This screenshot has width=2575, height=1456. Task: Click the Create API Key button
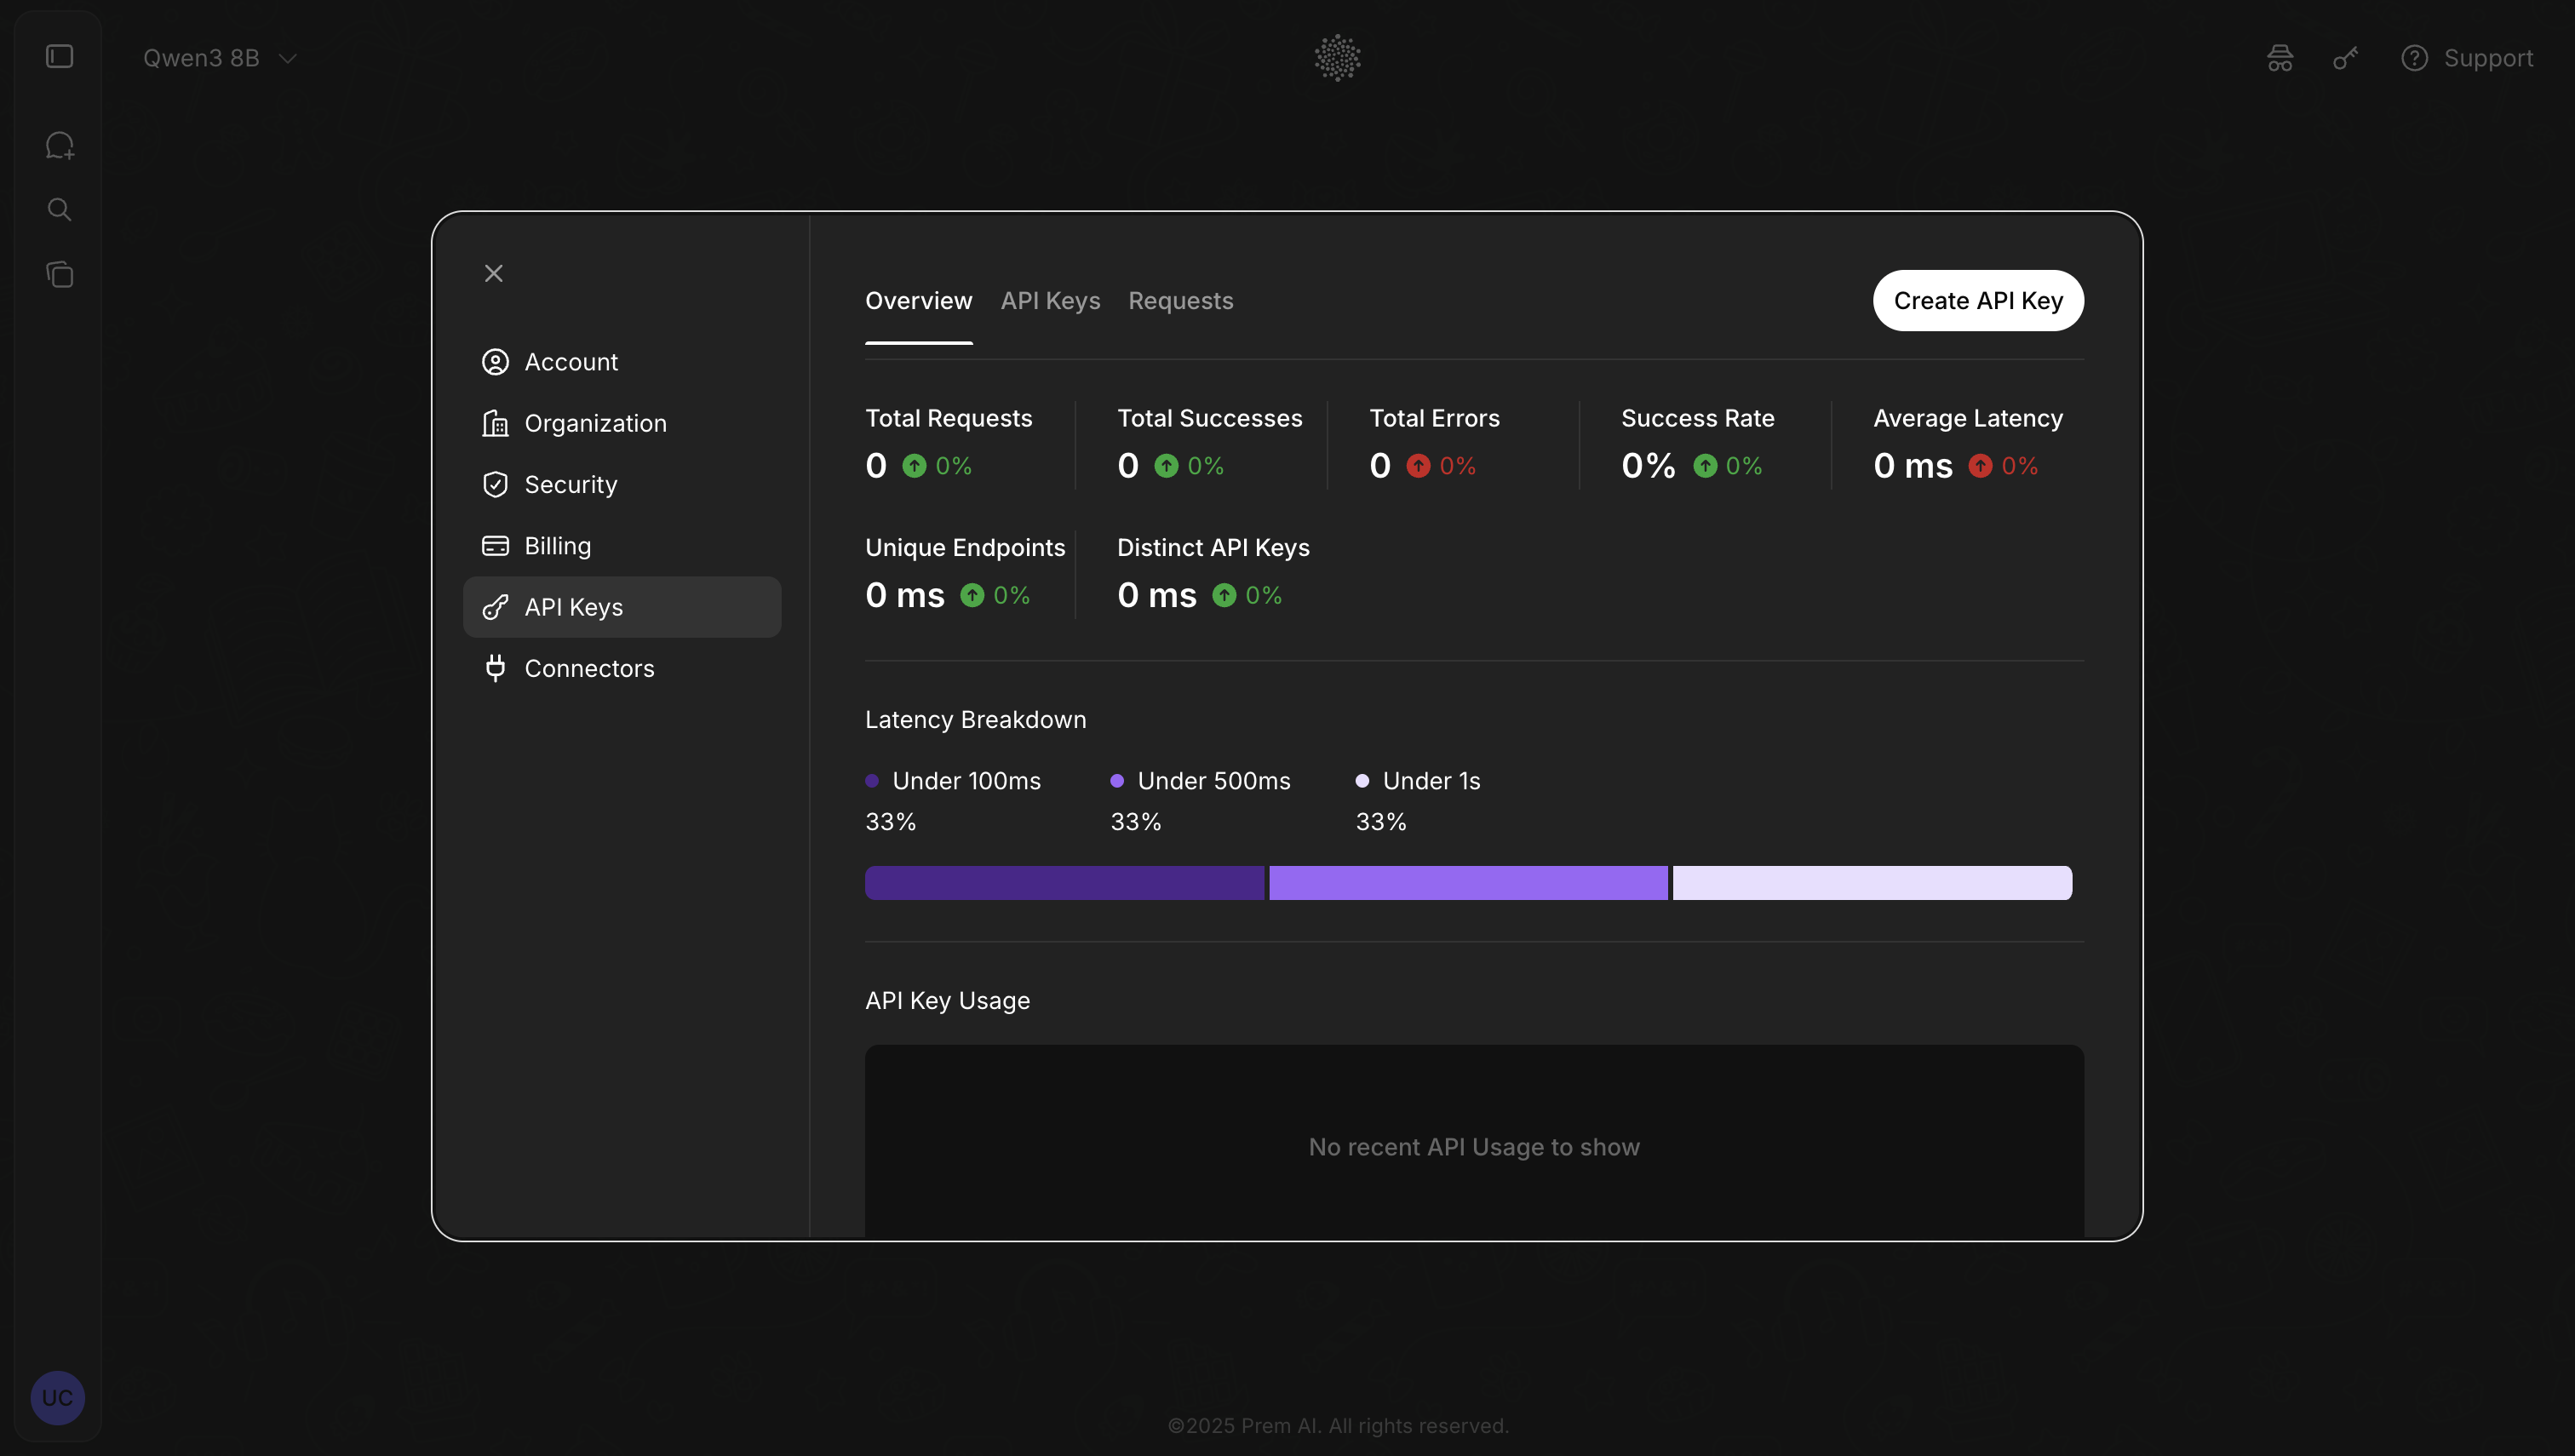pyautogui.click(x=1977, y=301)
